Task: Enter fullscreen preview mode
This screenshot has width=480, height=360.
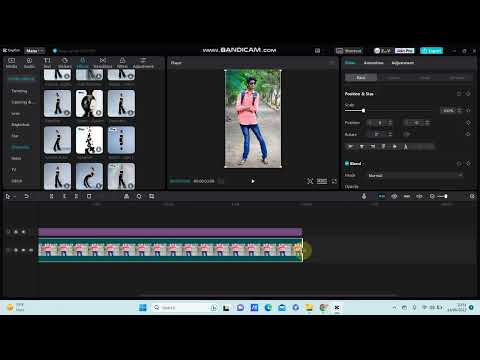Action: pyautogui.click(x=334, y=181)
